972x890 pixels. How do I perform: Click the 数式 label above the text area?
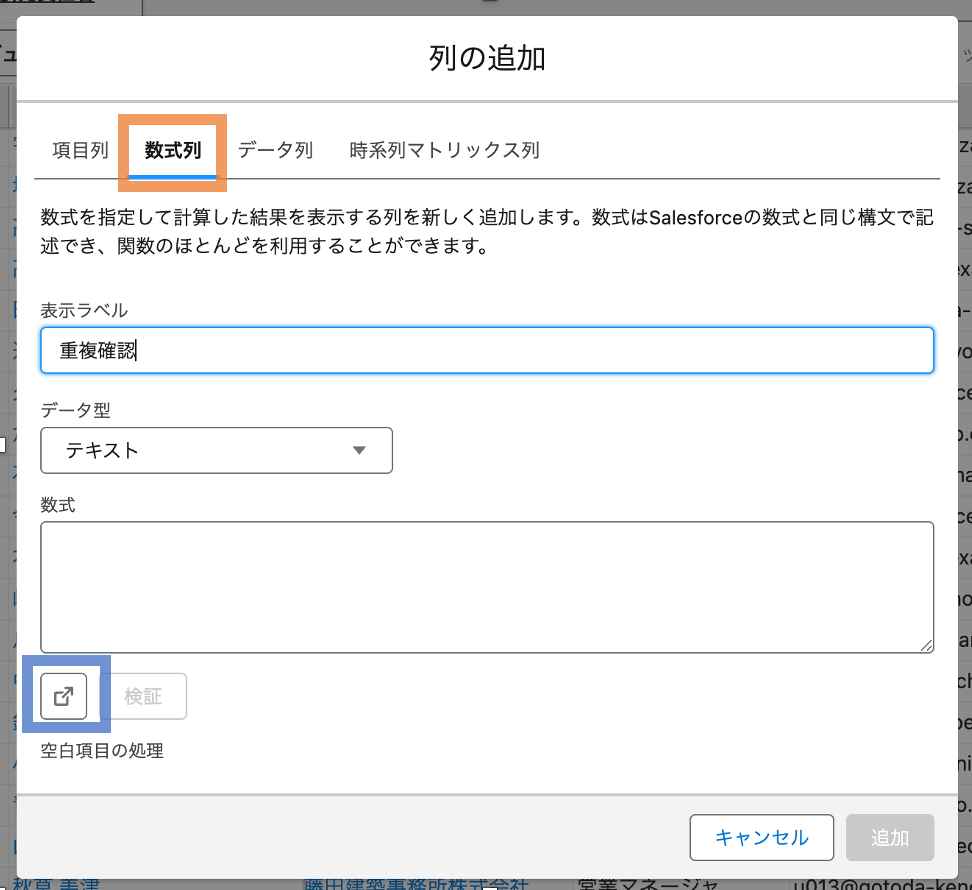coord(58,505)
